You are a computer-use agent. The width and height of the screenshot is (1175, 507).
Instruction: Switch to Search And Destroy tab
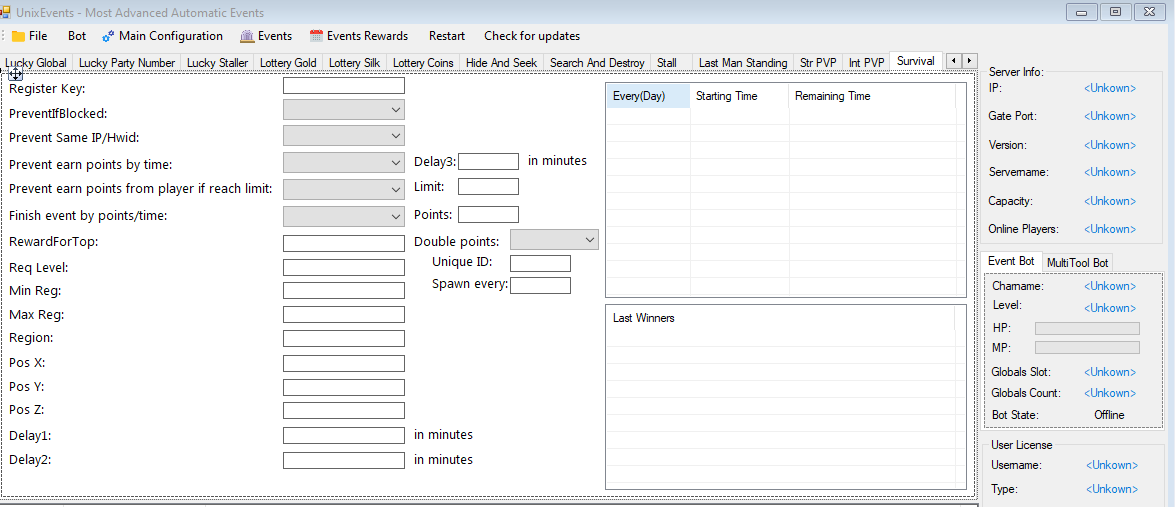pyautogui.click(x=596, y=63)
